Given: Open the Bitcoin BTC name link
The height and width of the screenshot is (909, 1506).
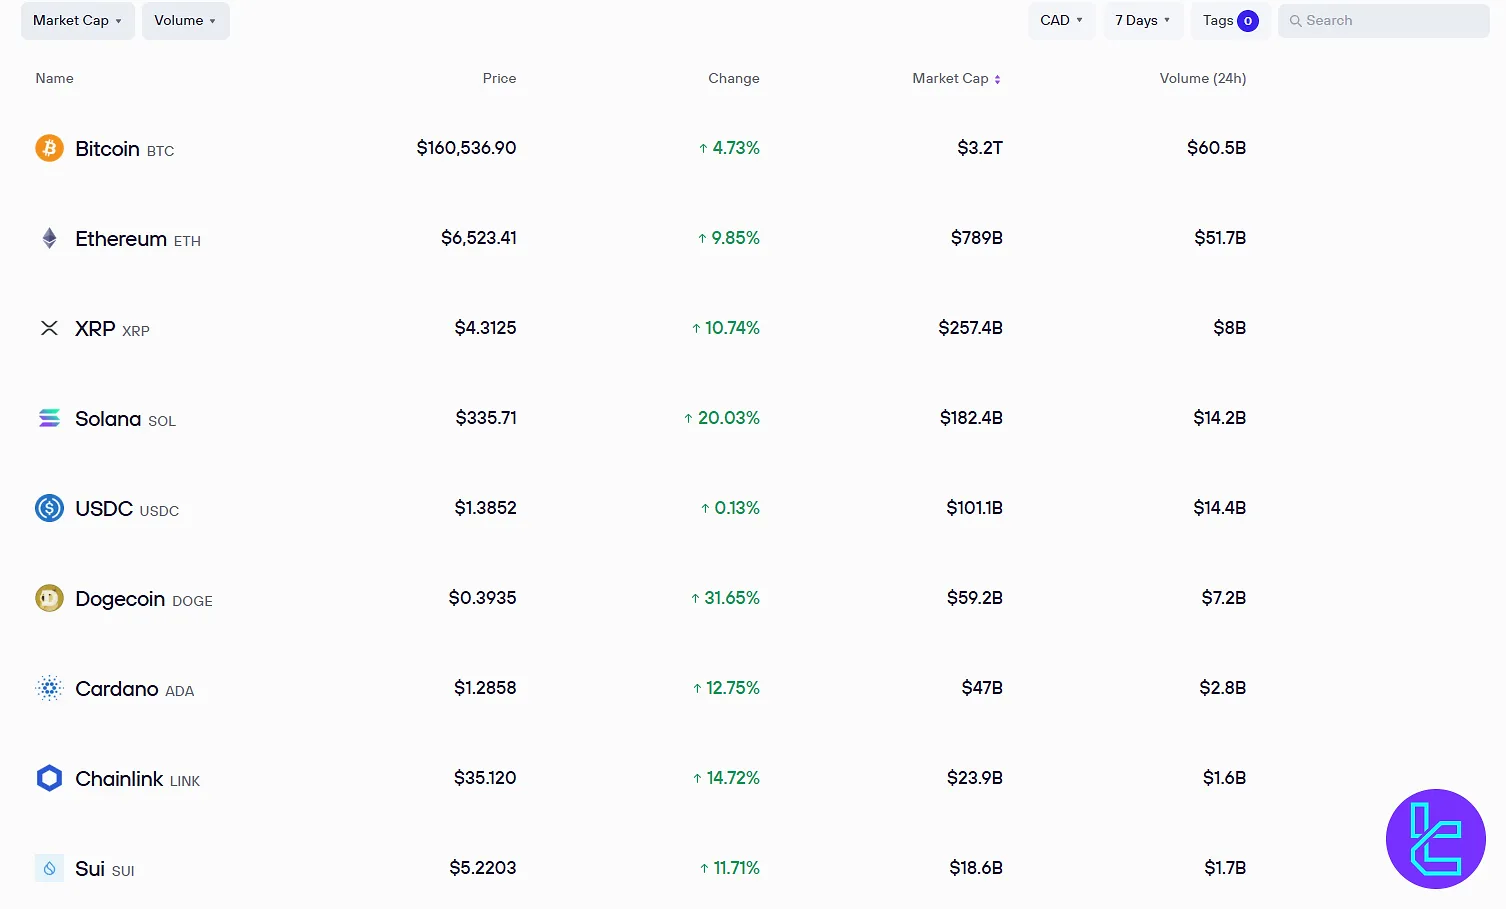Looking at the screenshot, I should point(125,149).
